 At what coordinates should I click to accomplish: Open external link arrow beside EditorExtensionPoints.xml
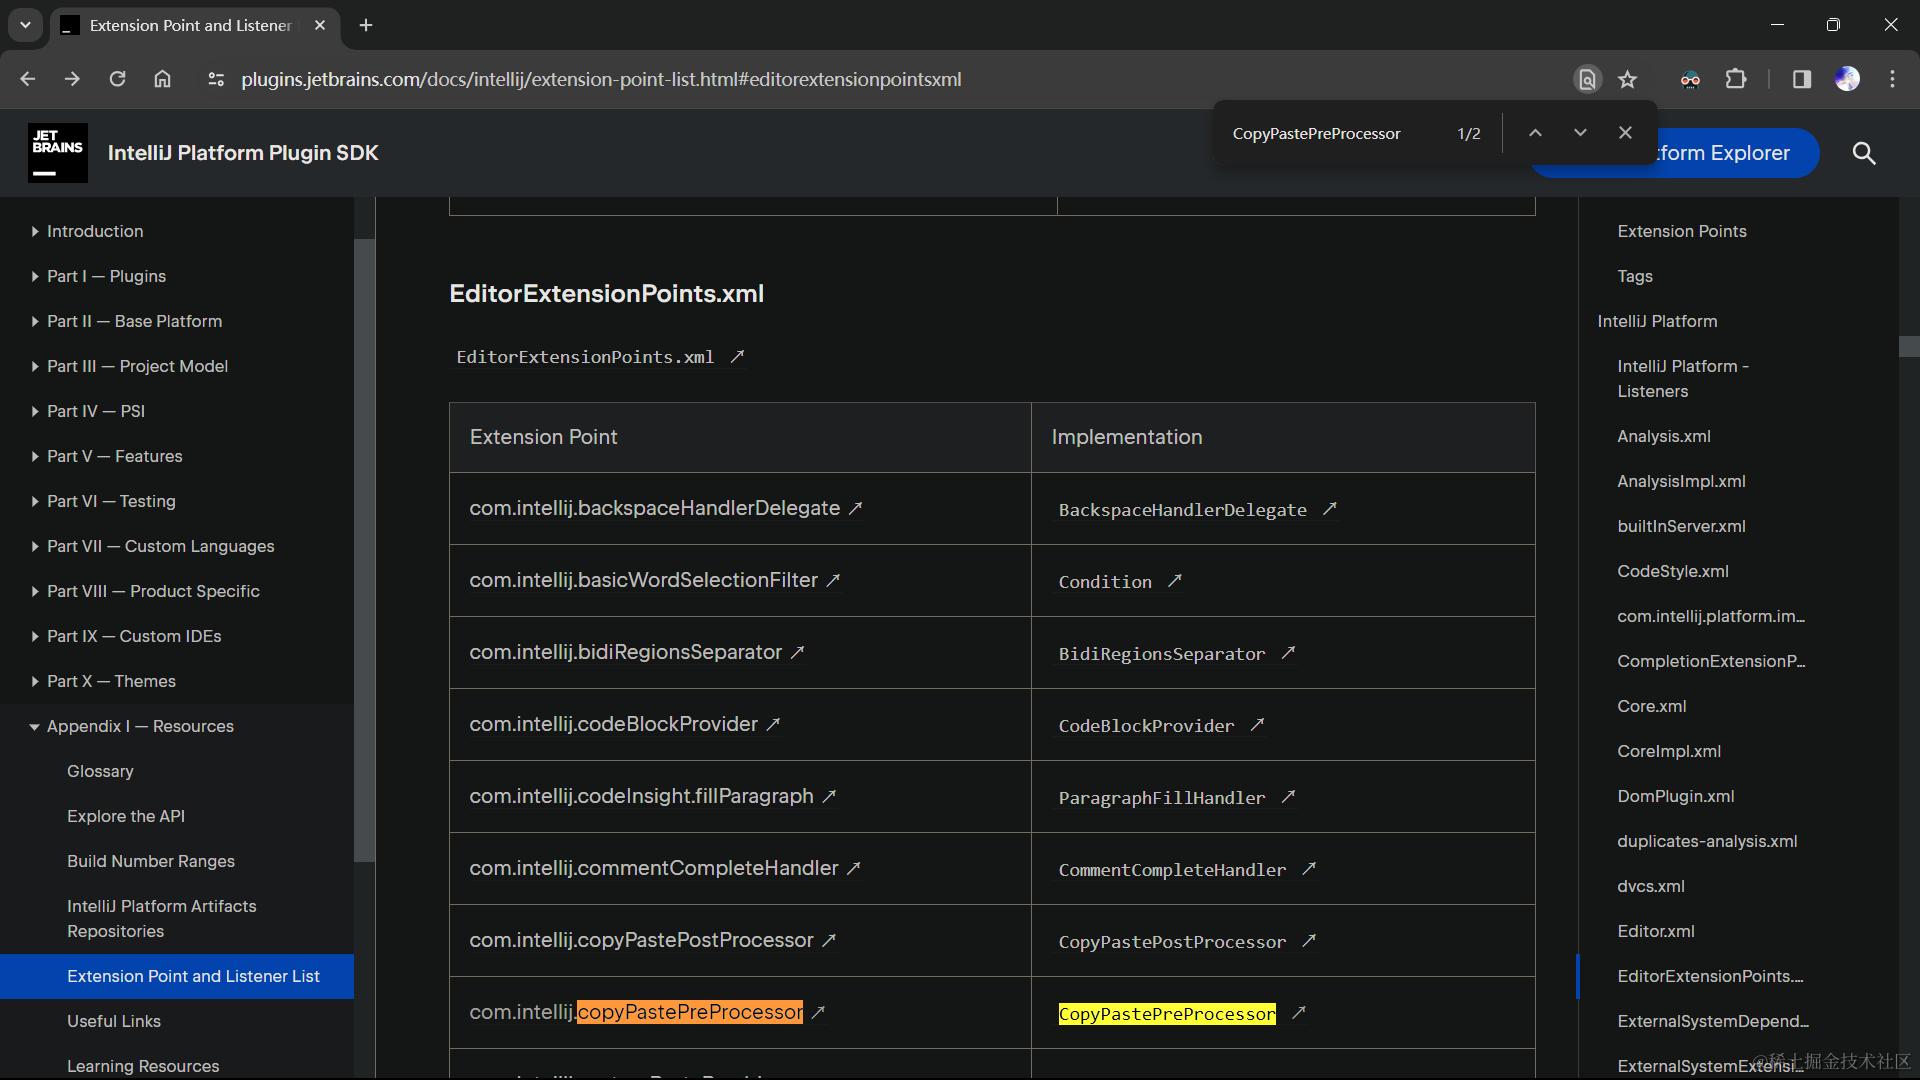pos(737,356)
